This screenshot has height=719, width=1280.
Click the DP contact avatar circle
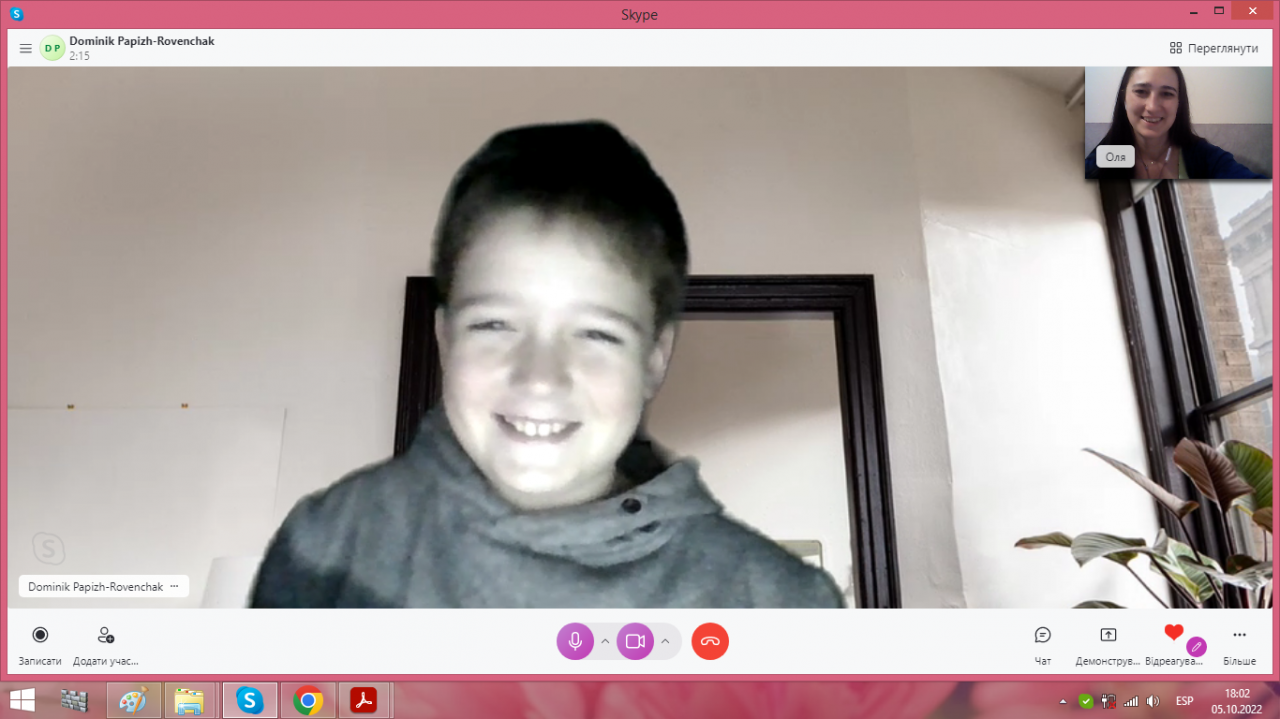tap(52, 48)
